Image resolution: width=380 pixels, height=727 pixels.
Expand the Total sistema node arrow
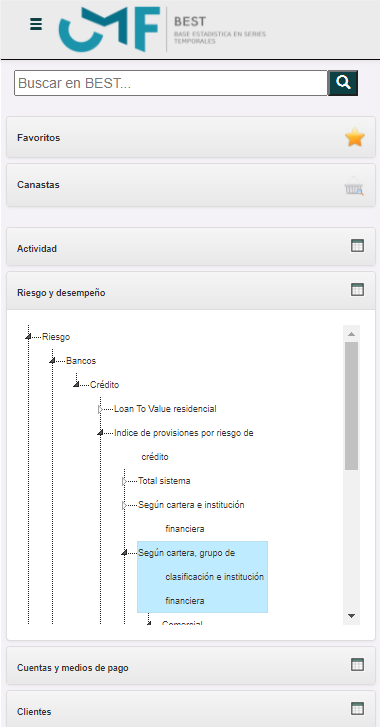pyautogui.click(x=124, y=481)
